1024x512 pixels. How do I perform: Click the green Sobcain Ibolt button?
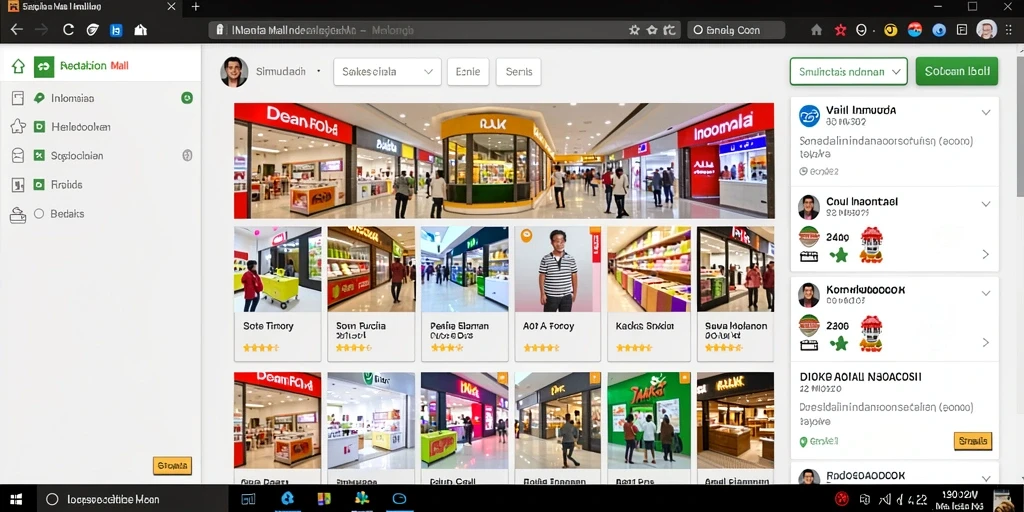pyautogui.click(x=957, y=72)
